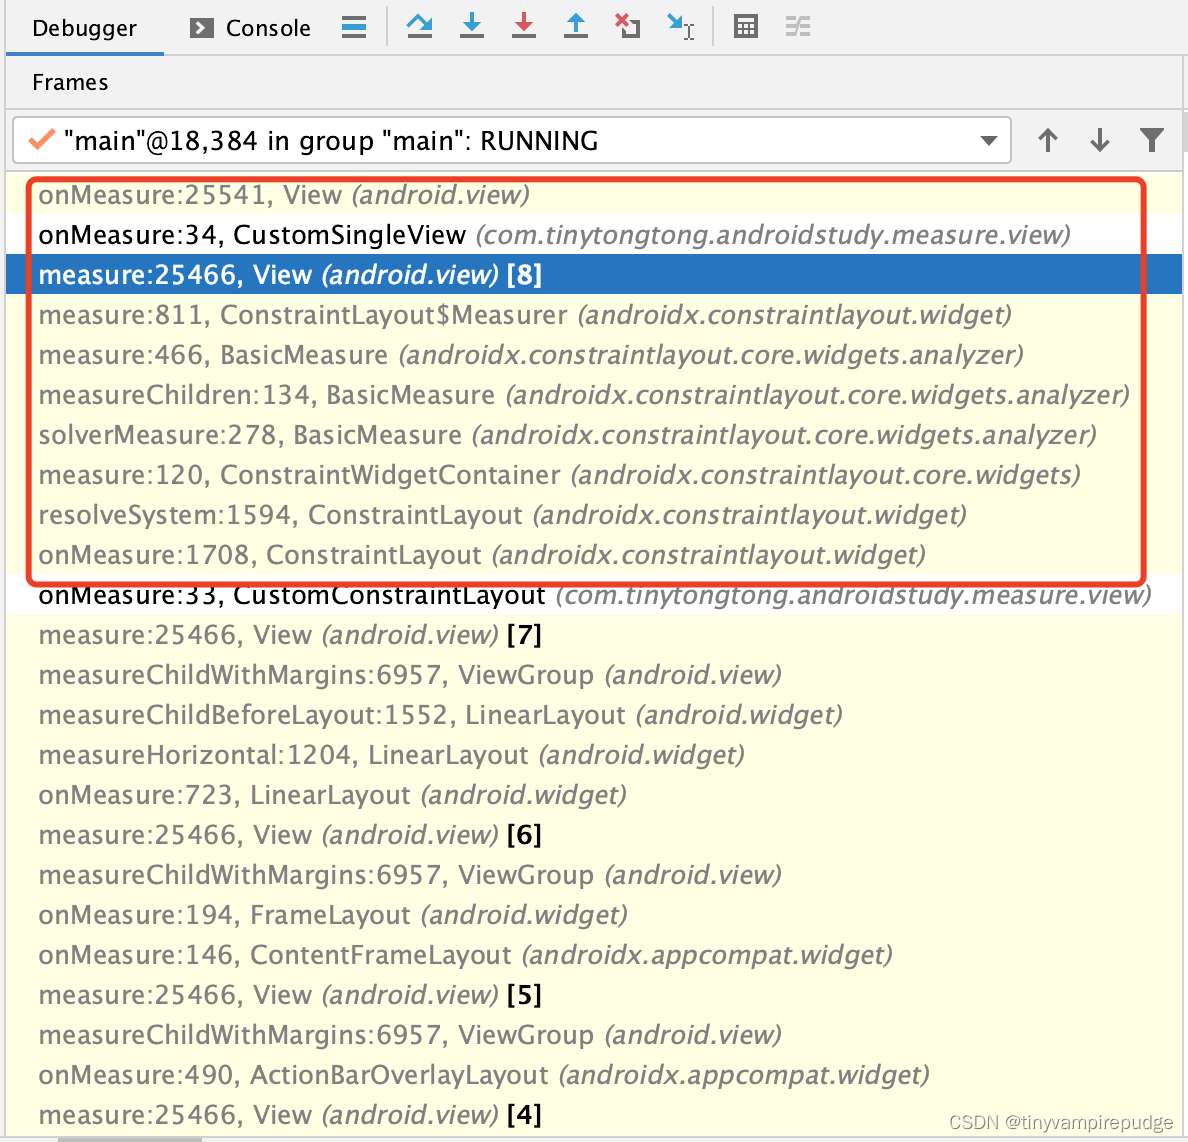1188x1142 pixels.
Task: Select frame measure:120, ConstraintWidgetContainer
Action: point(594,475)
